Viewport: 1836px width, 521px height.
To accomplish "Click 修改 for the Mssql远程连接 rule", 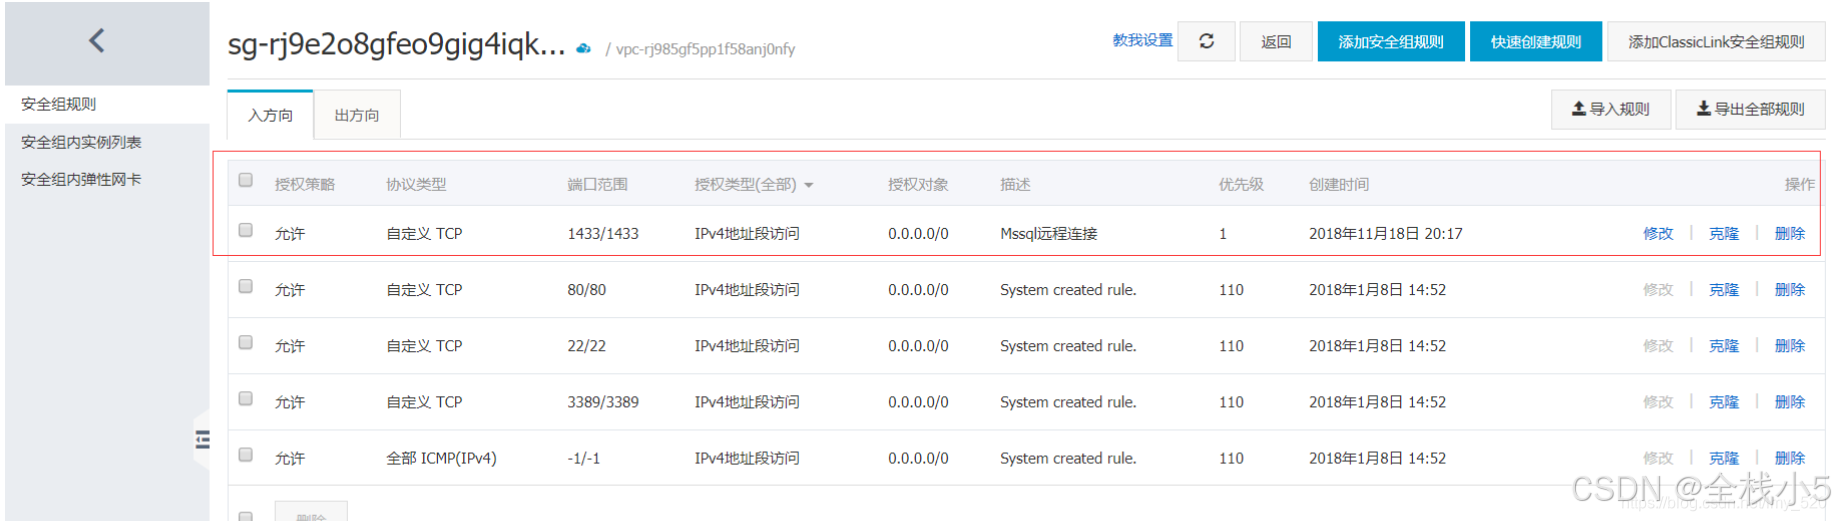I will 1657,233.
